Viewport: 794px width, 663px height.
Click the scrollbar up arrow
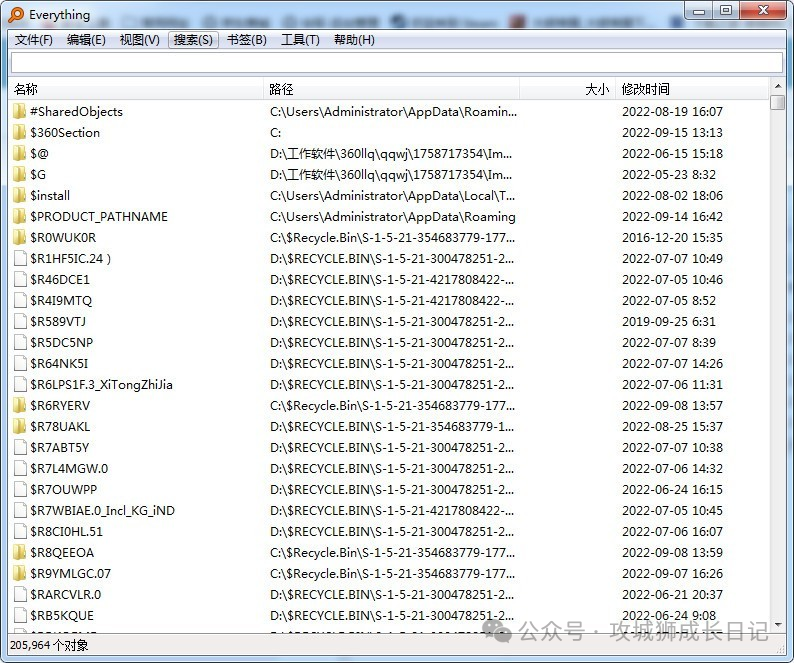[x=777, y=86]
